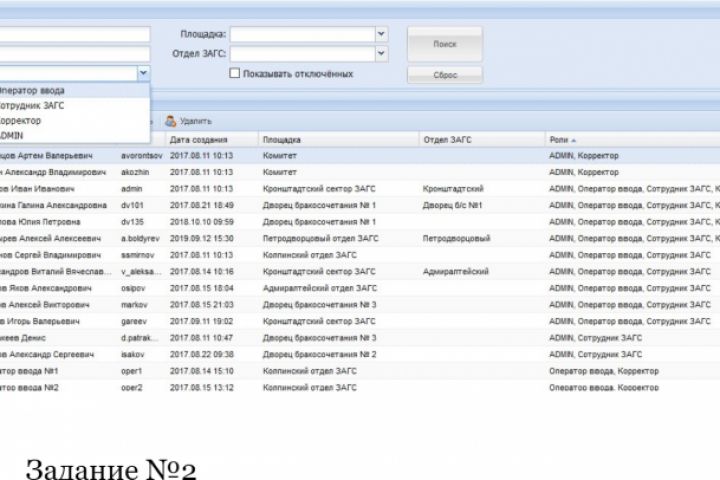The height and width of the screenshot is (480, 720).
Task: Focus the Отдел ЗАГС input field
Action: pyautogui.click(x=303, y=54)
